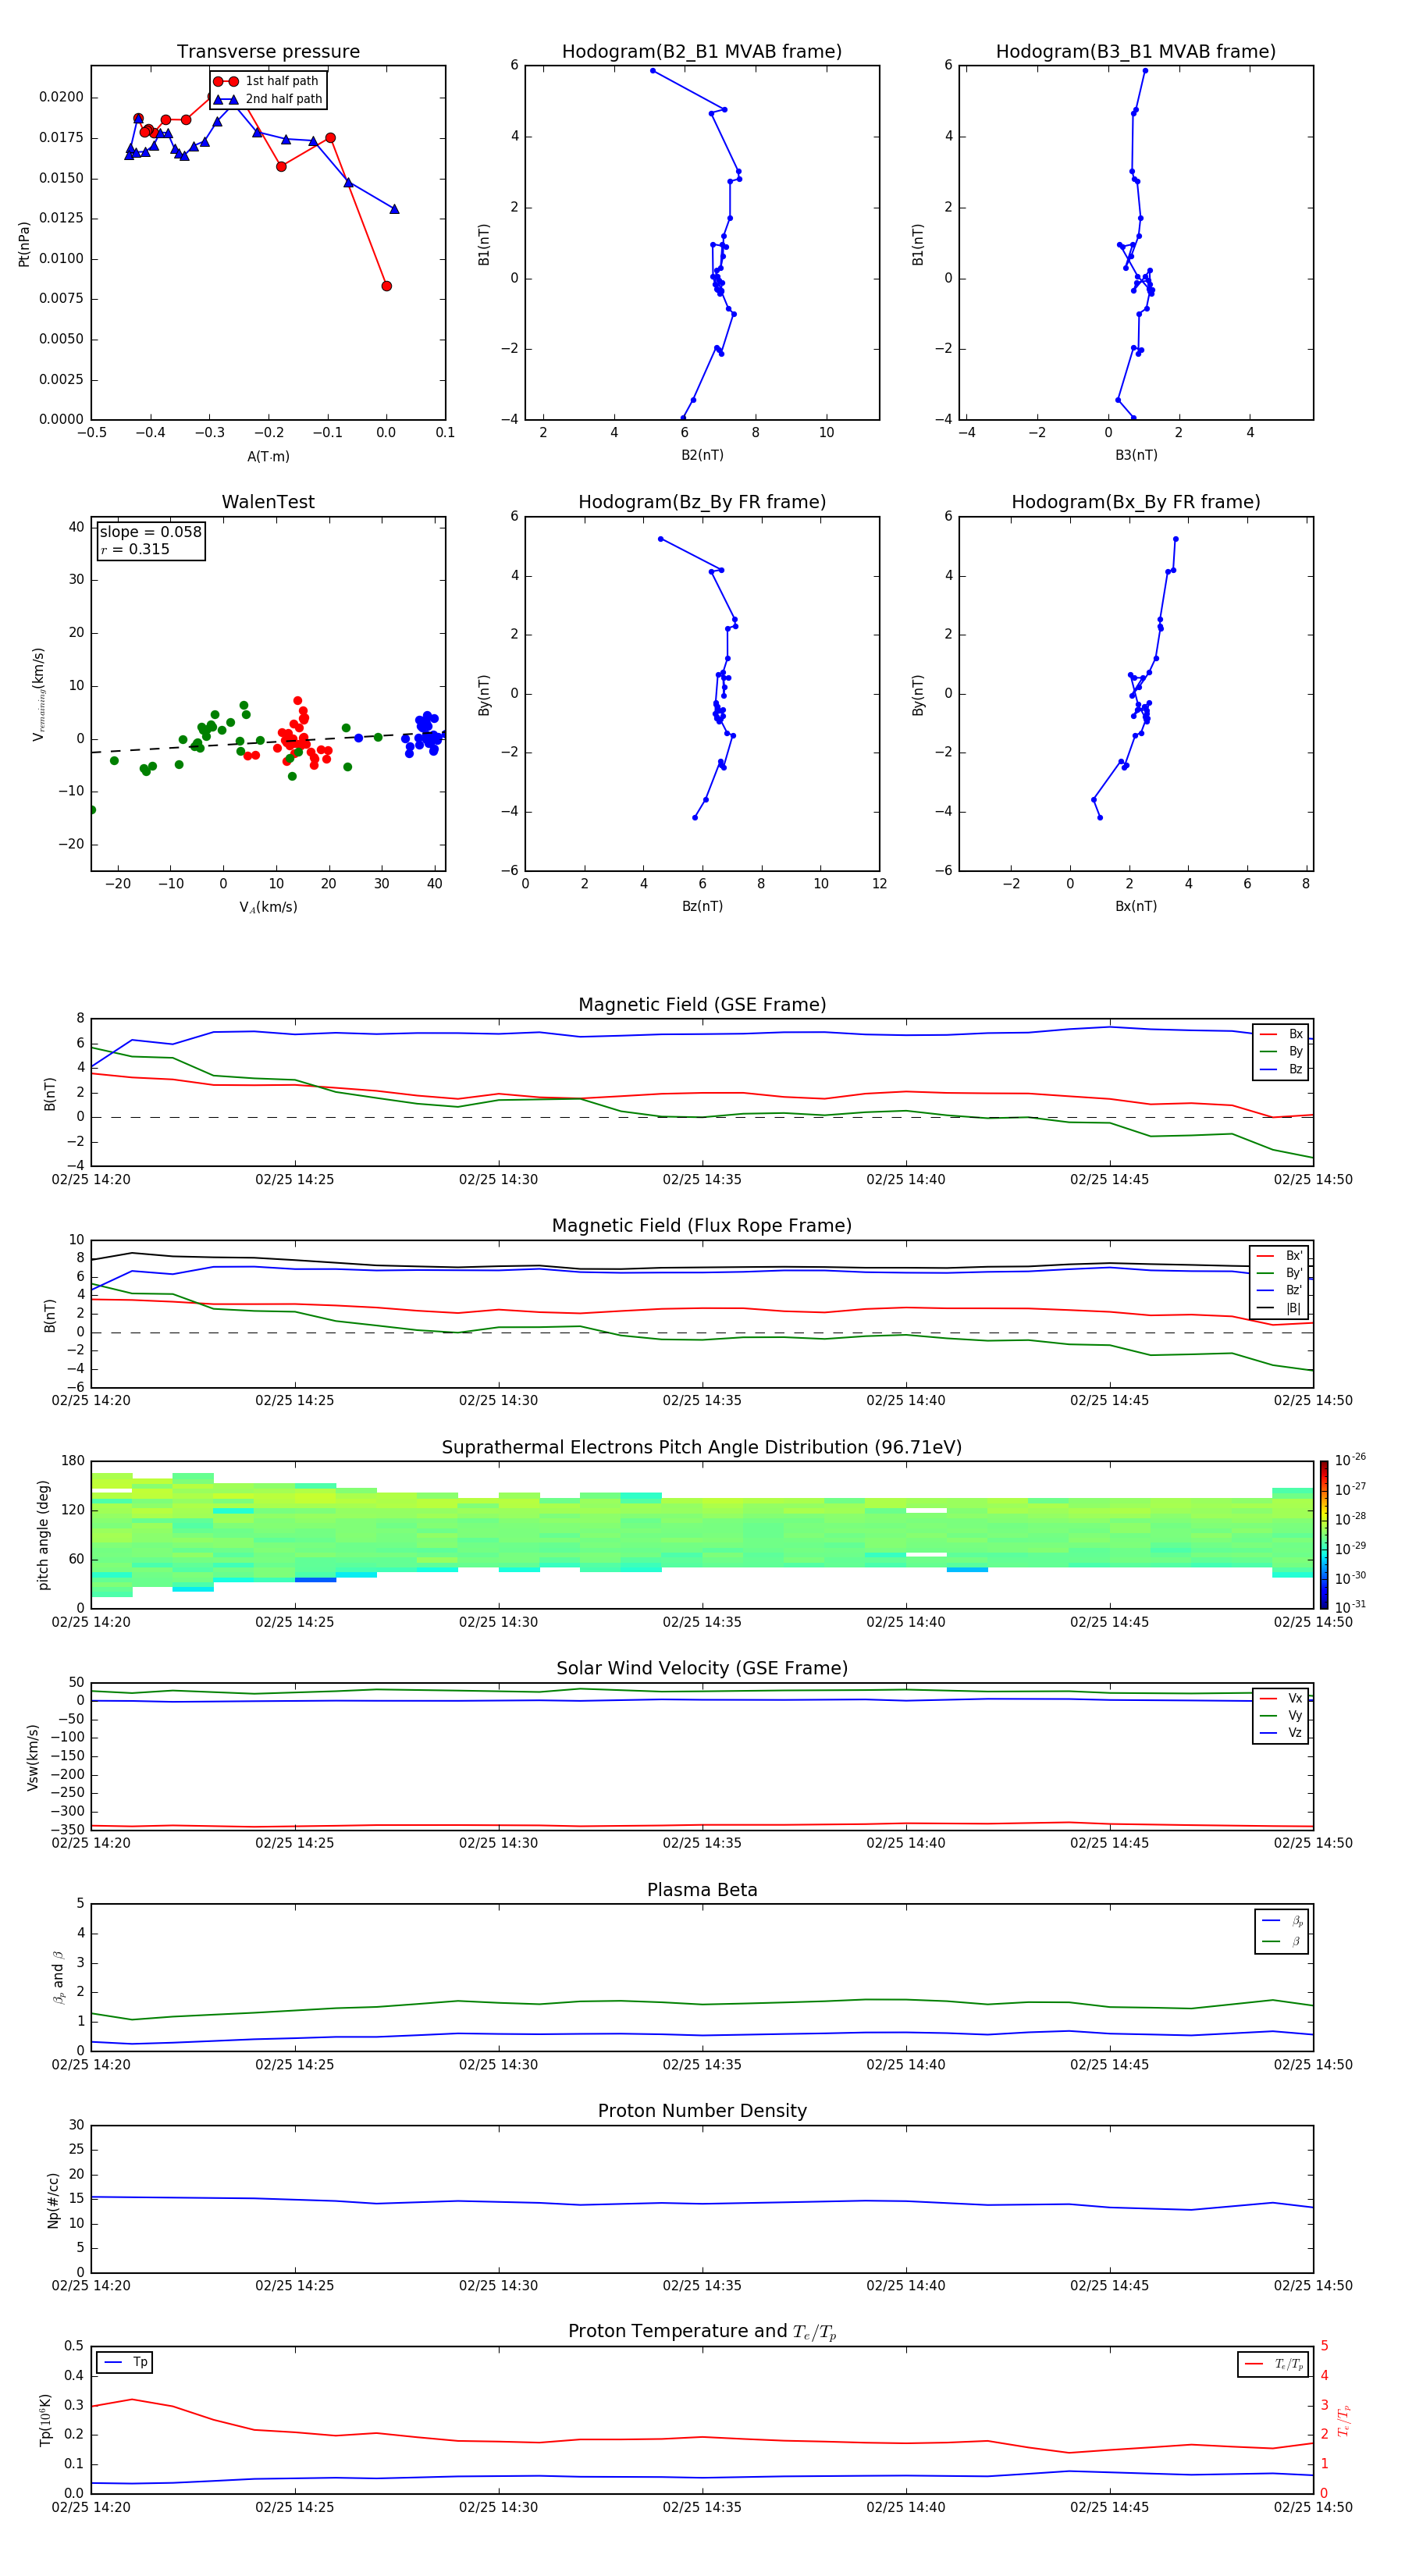The height and width of the screenshot is (2576, 1405).
Task: Click the 'βp and β' y-axis label
Action: 58,1977
